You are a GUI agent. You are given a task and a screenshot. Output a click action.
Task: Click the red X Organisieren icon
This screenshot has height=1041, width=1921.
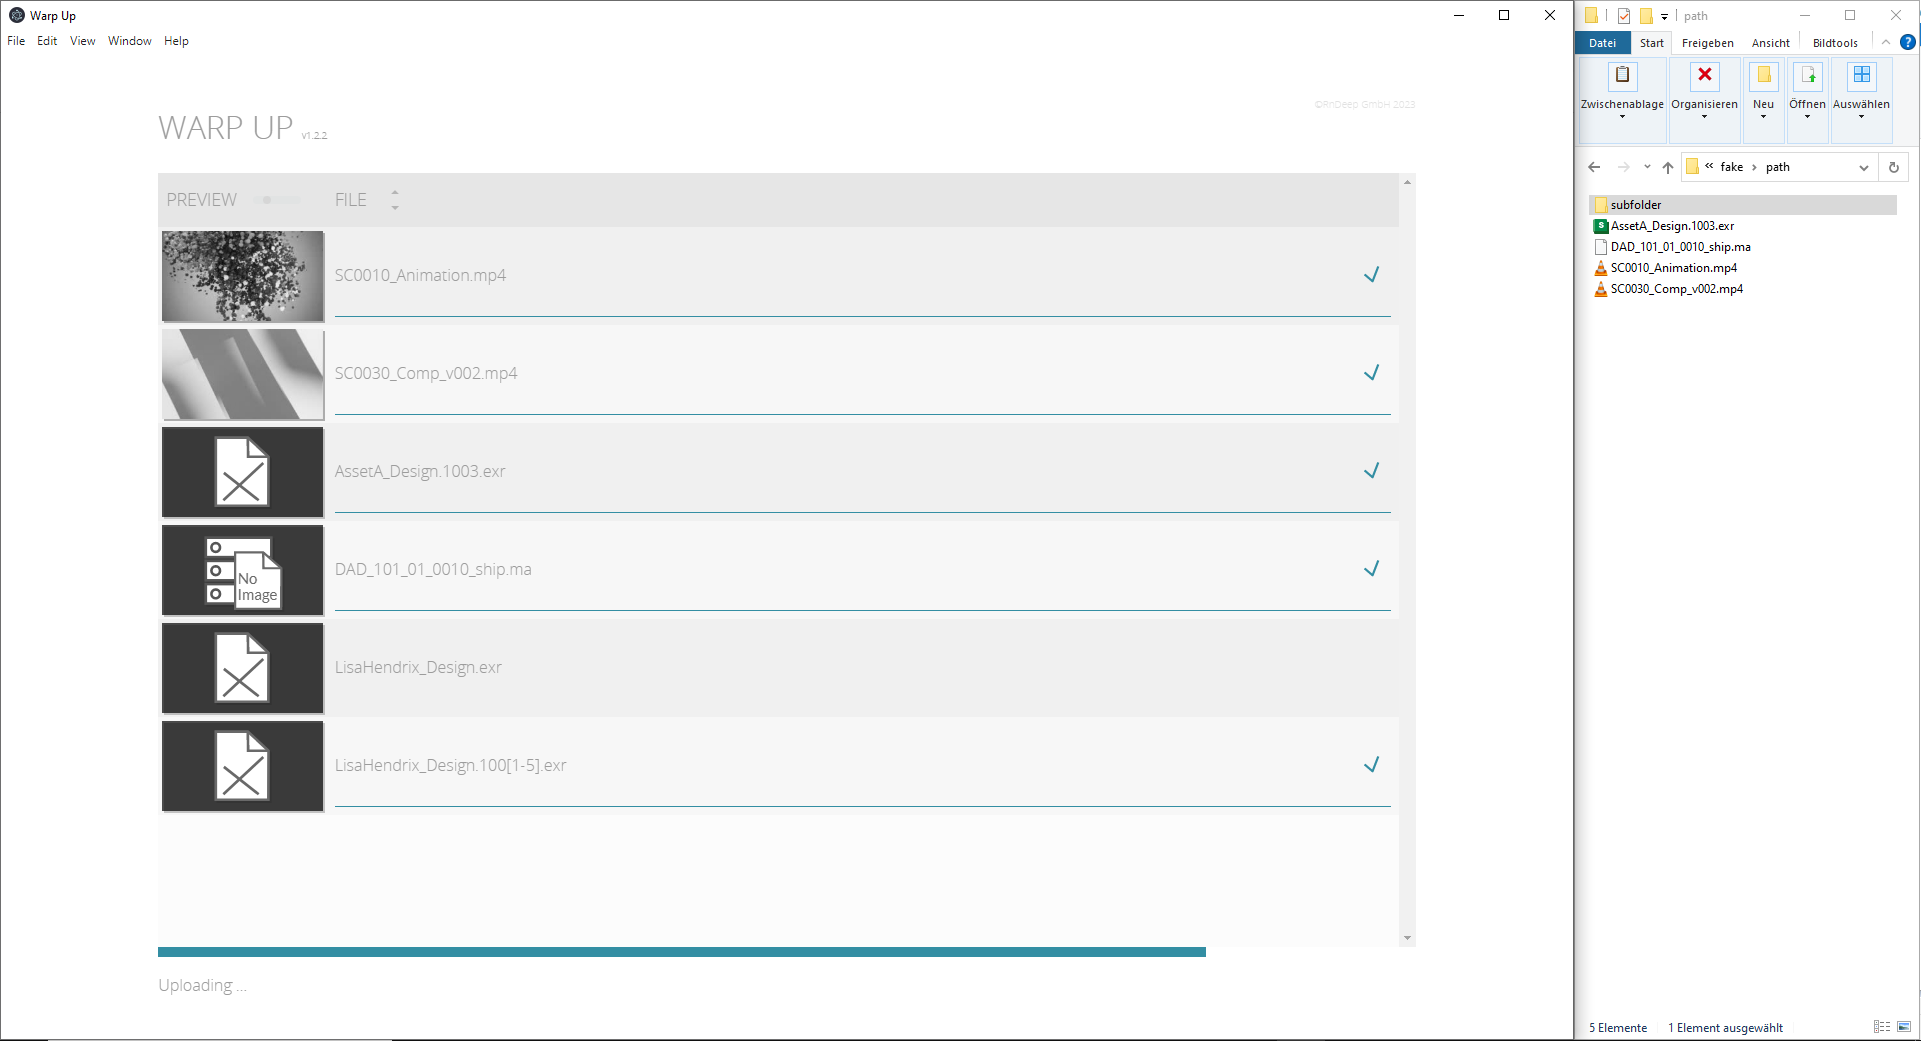[x=1704, y=76]
